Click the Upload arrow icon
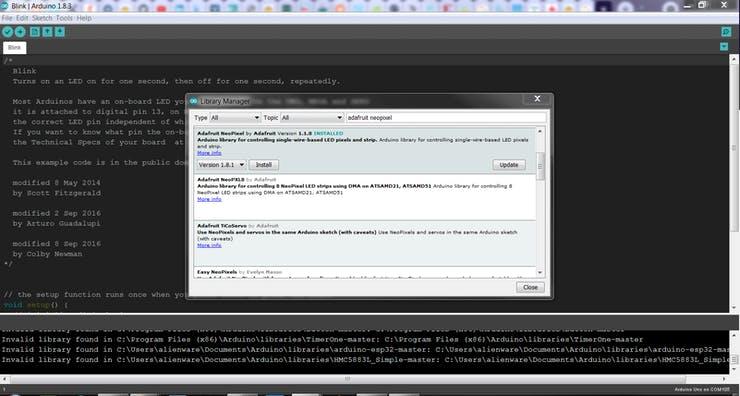 [x=20, y=32]
